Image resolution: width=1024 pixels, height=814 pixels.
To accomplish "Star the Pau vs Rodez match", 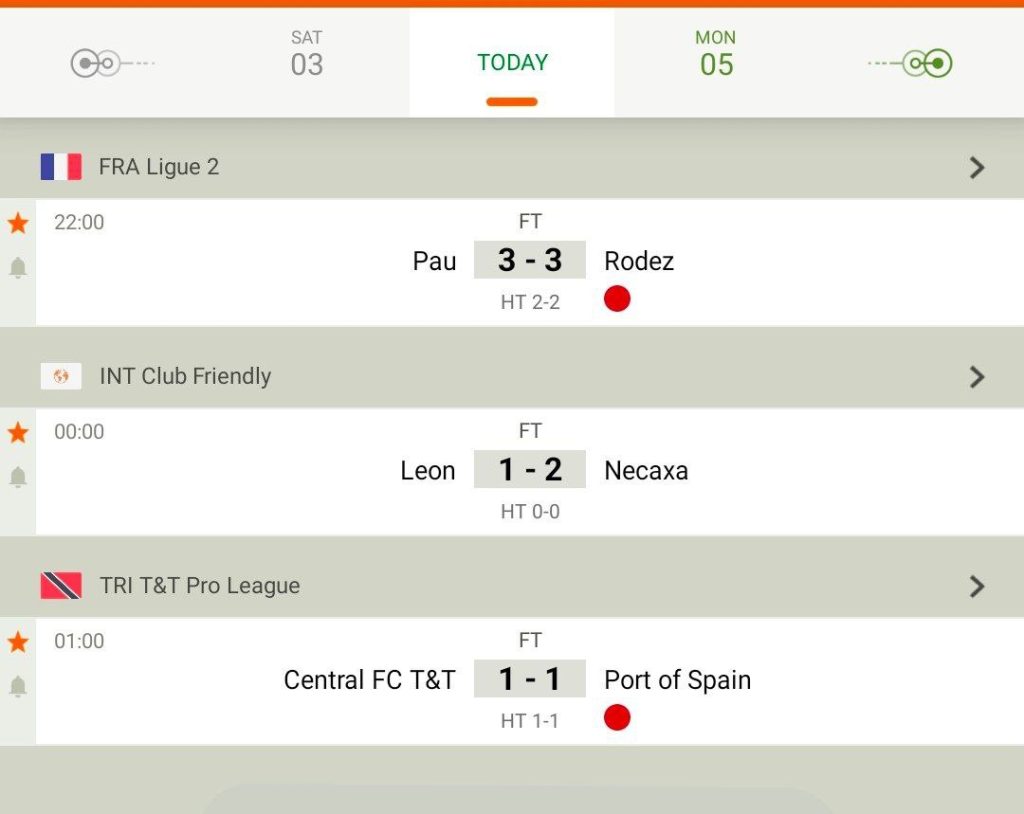I will [17, 223].
